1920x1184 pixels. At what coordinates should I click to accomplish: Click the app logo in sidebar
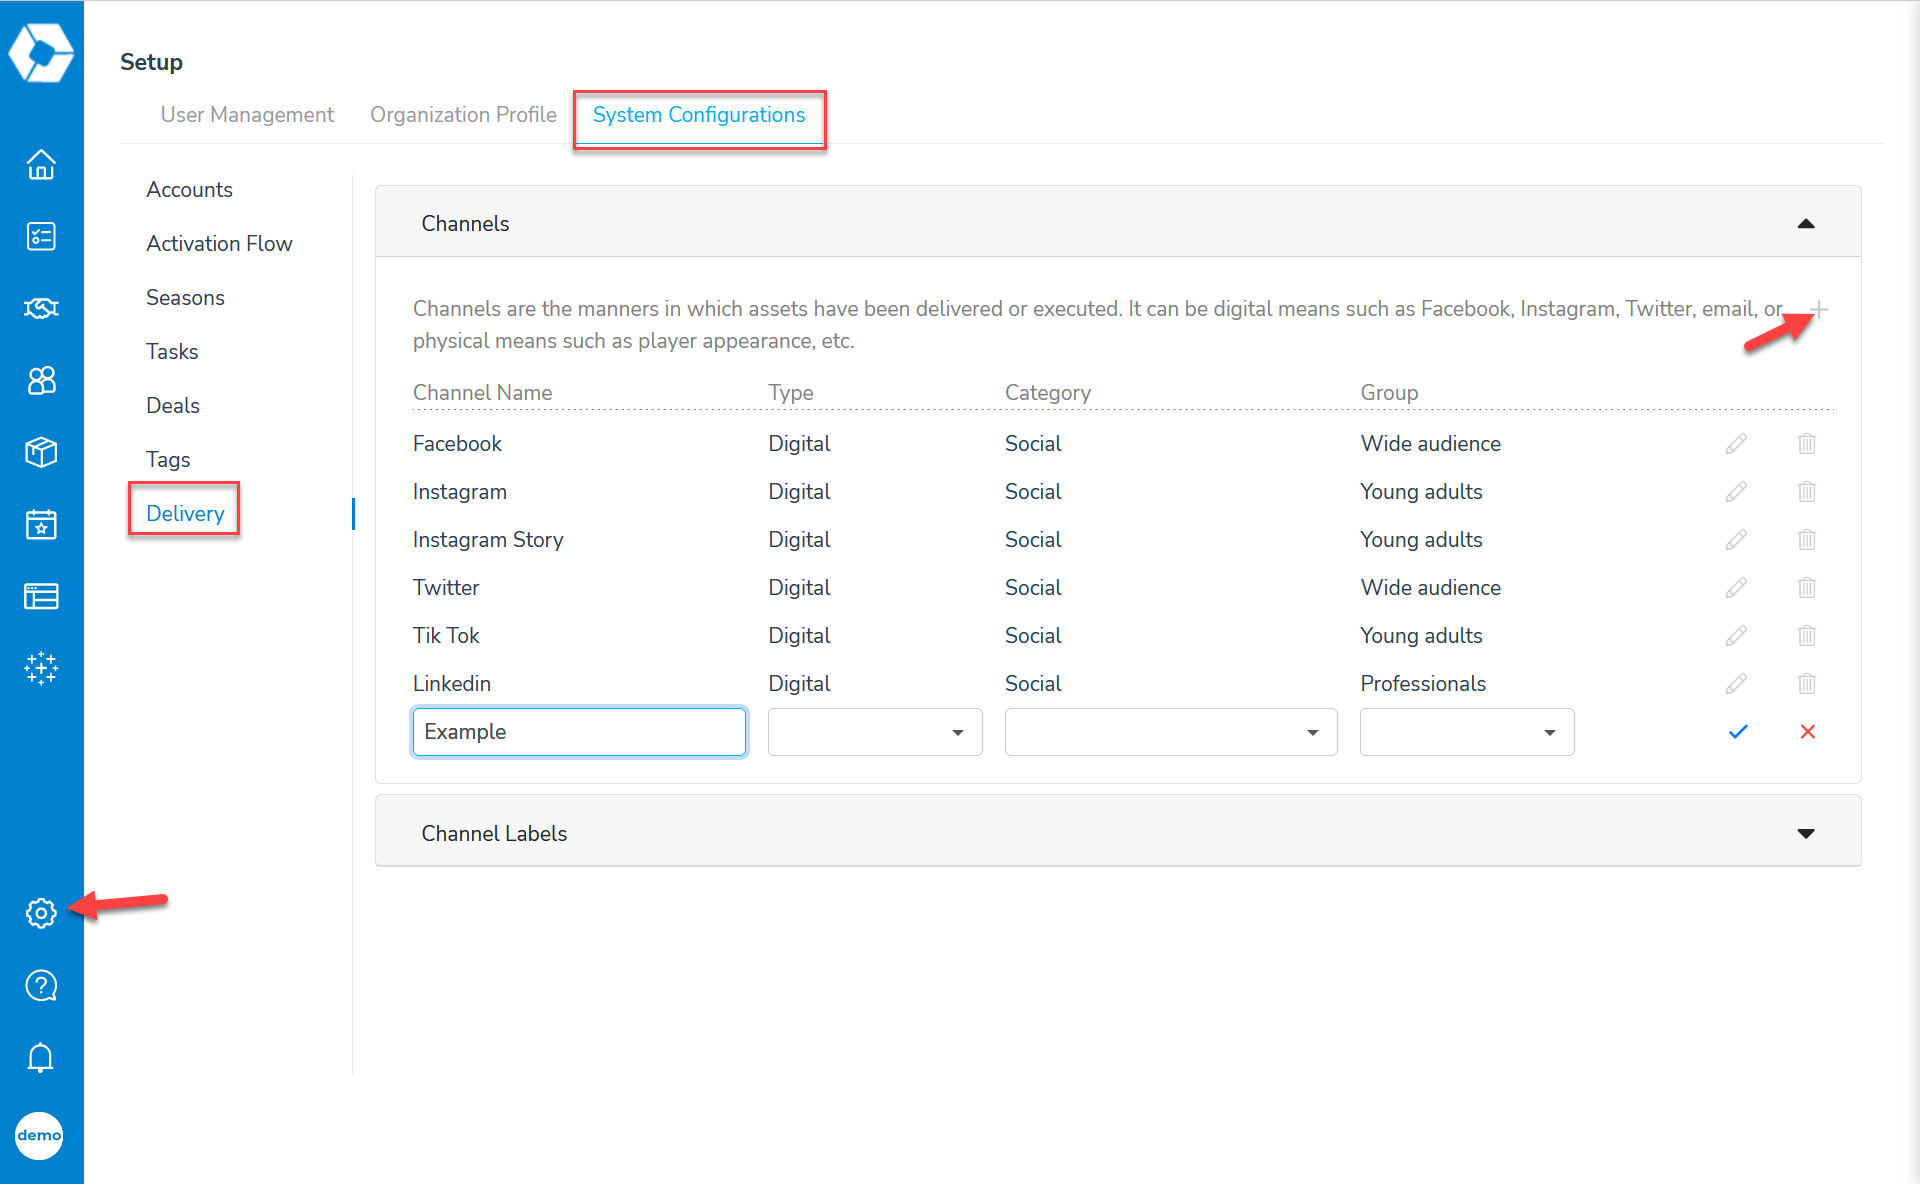[41, 52]
